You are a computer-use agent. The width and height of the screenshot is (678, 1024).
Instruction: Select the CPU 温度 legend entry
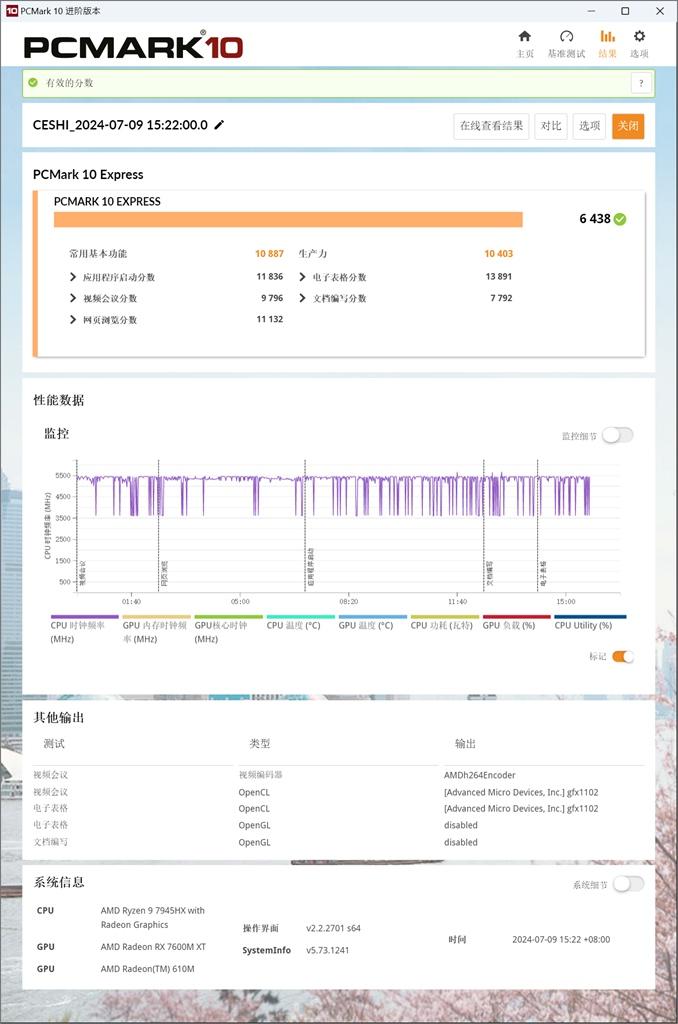(300, 623)
